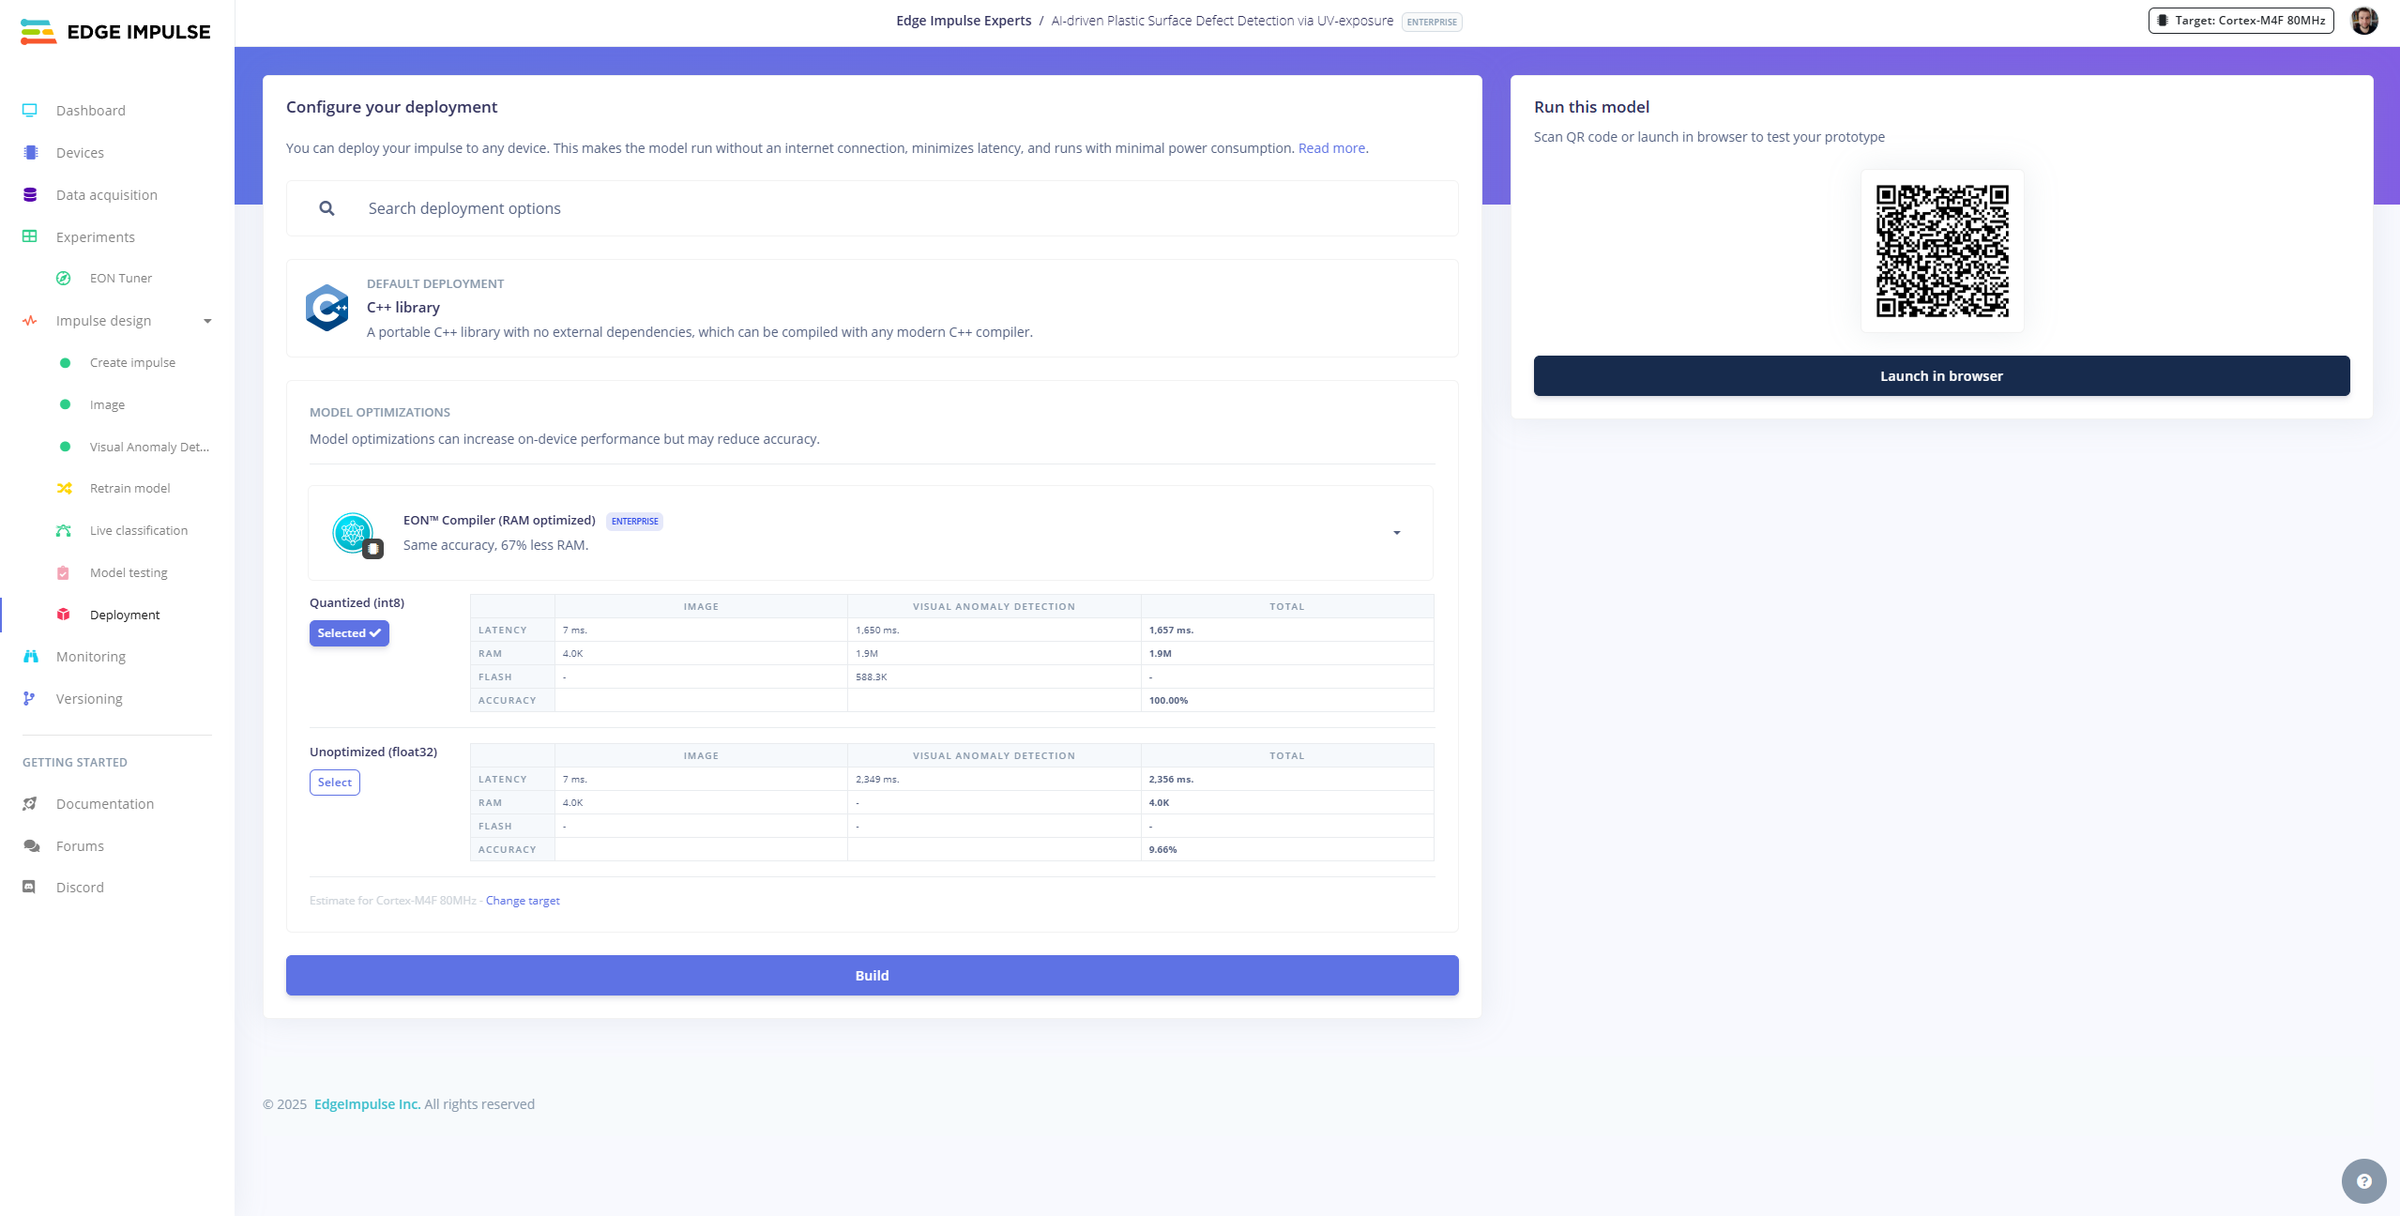Click the ENTERPRISE badge next to EON Compiler

coord(635,521)
